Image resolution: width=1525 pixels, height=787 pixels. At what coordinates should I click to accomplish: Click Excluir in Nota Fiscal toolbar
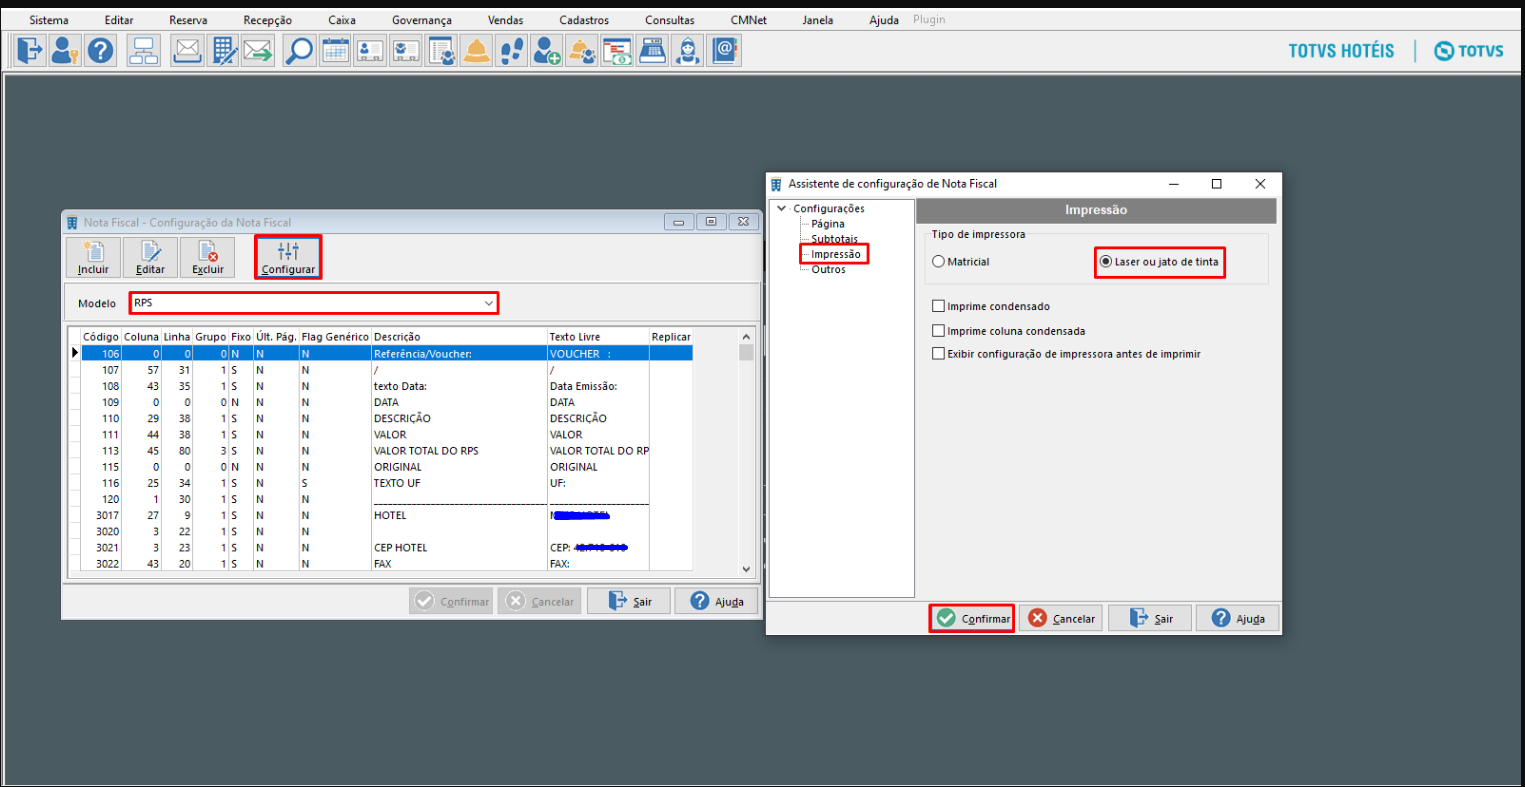[208, 257]
